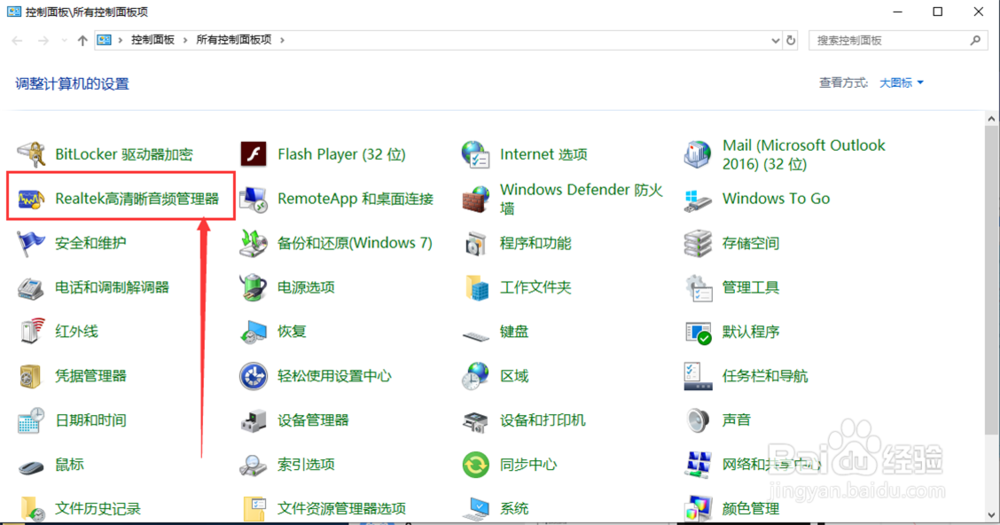
Task: Click the 默认程序 icon
Action: point(698,332)
